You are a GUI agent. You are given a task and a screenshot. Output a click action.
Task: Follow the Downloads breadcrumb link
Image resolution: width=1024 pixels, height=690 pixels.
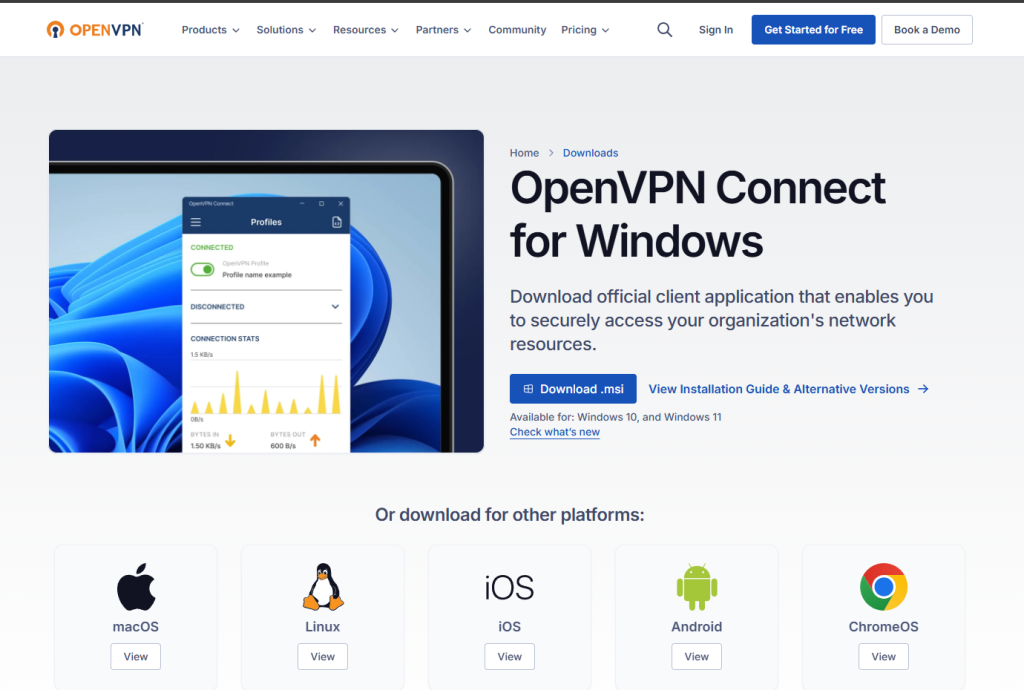pyautogui.click(x=590, y=153)
